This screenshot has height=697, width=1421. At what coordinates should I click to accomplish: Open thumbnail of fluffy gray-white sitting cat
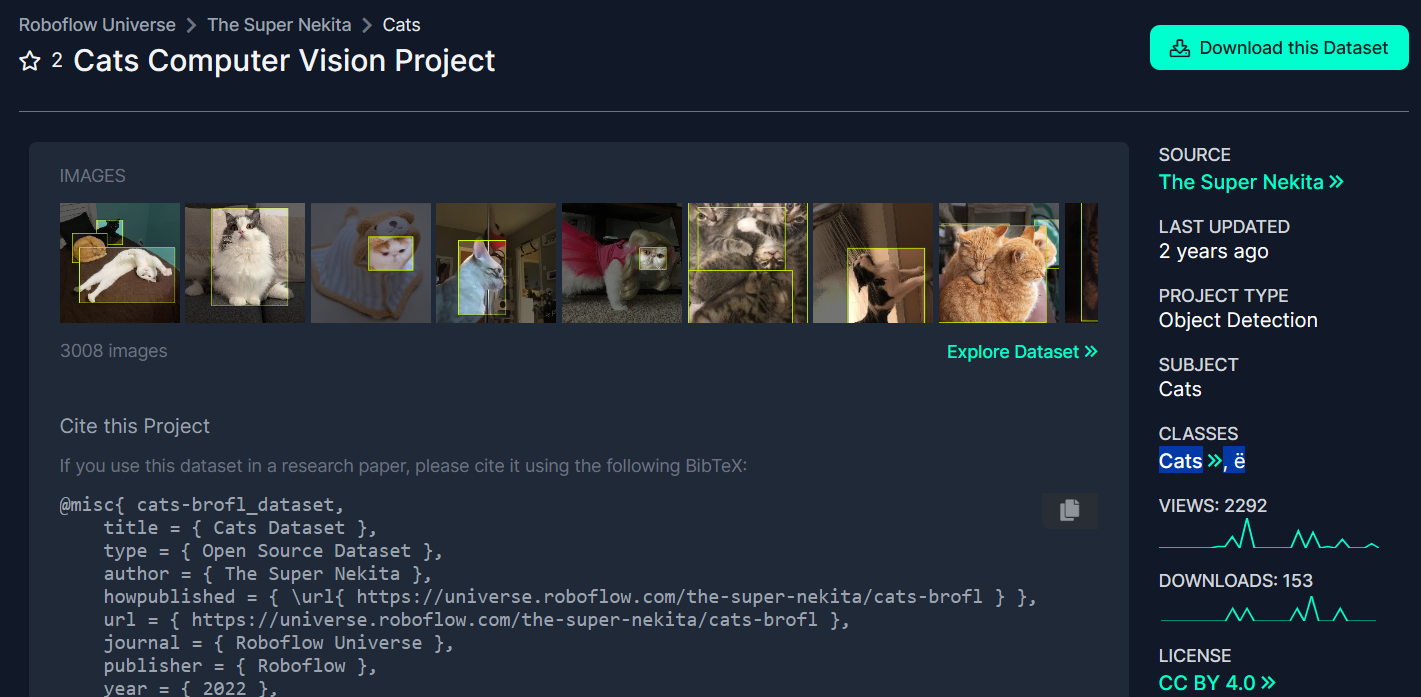pos(245,263)
